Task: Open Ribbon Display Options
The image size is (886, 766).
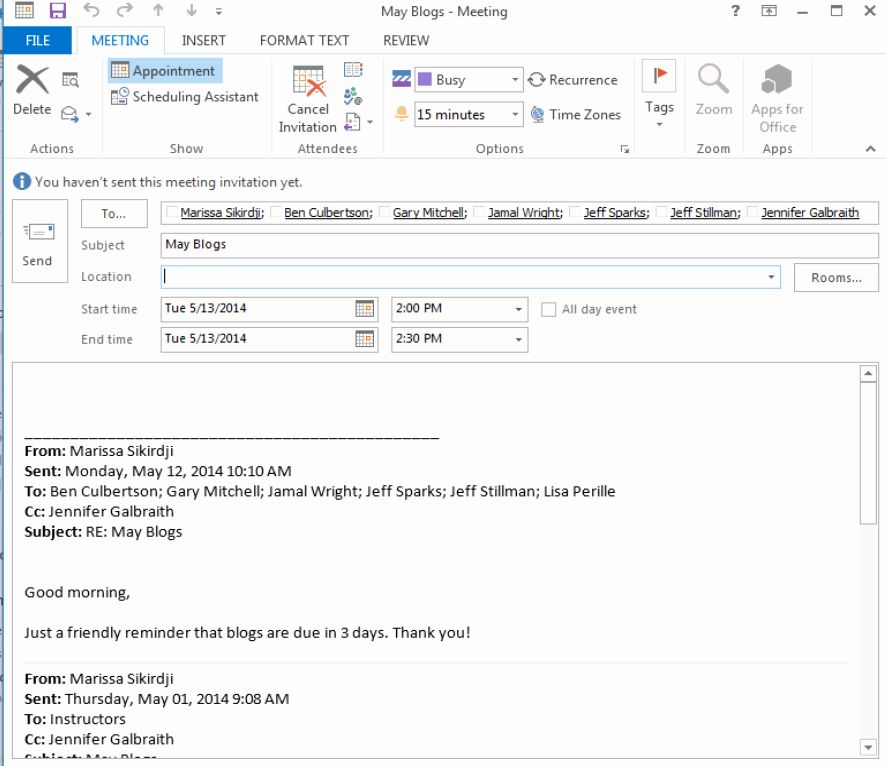Action: click(769, 11)
